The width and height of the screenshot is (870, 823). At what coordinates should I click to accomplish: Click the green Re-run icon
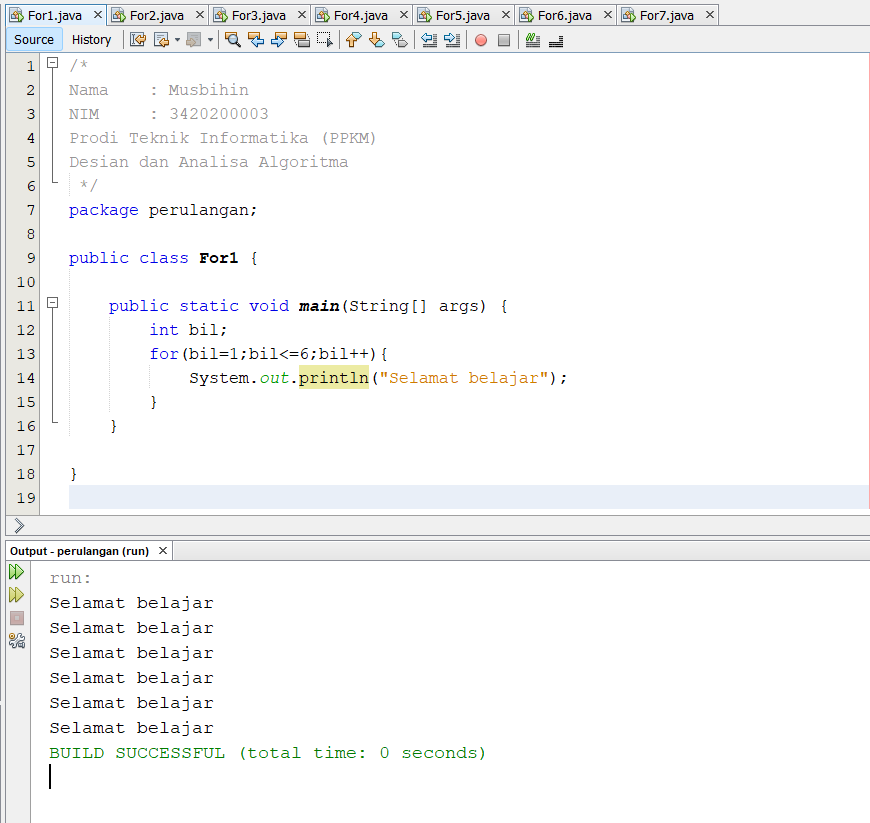coord(17,572)
